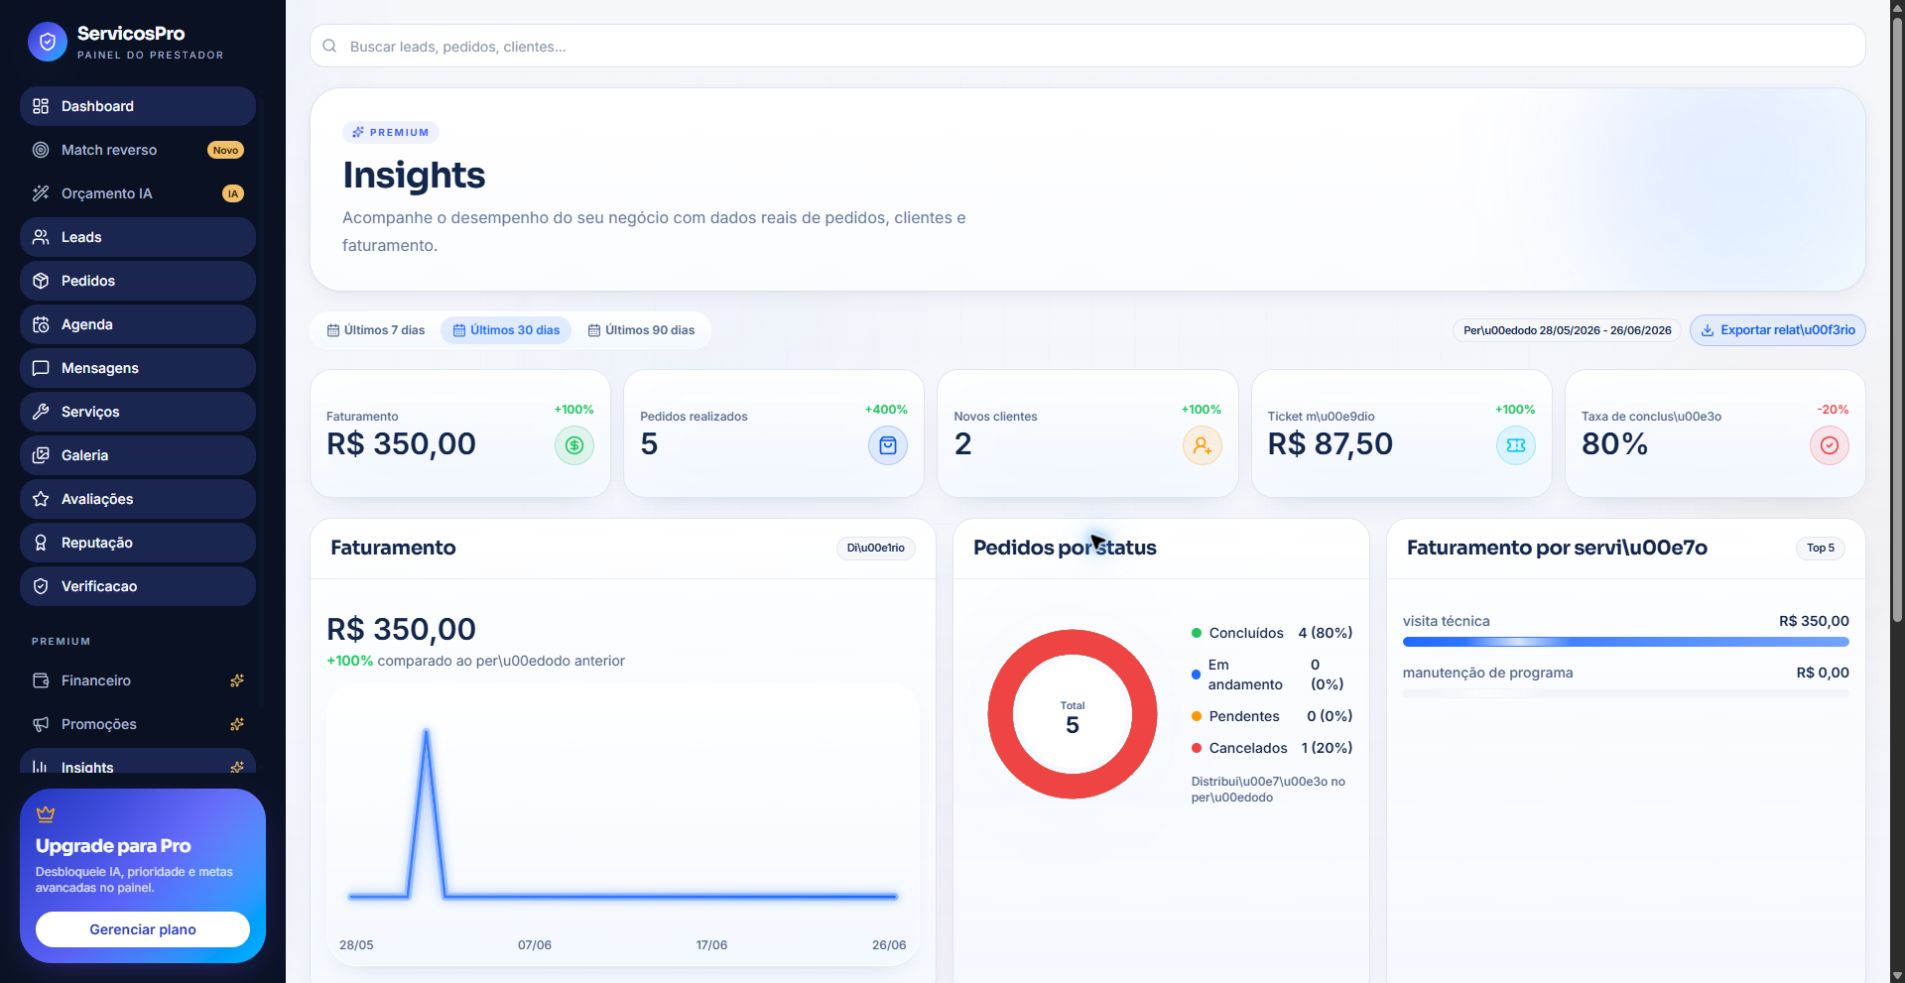Click the Mensagens chat icon
Viewport: 1905px width, 983px height.
[x=41, y=368]
